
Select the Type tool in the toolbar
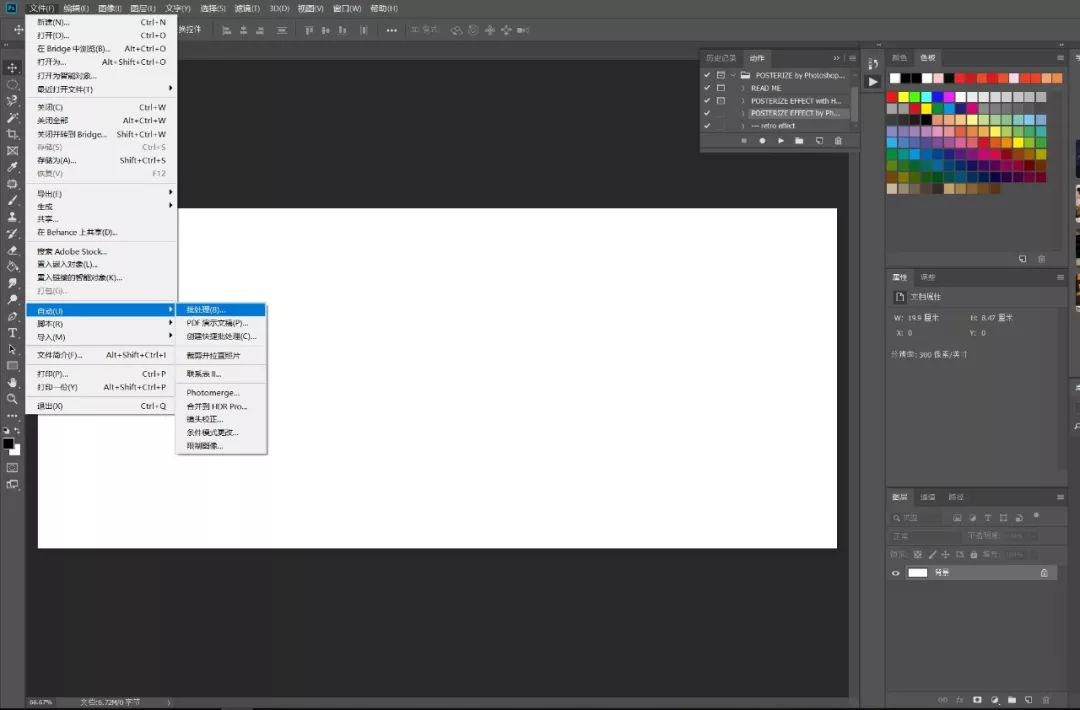[12, 332]
